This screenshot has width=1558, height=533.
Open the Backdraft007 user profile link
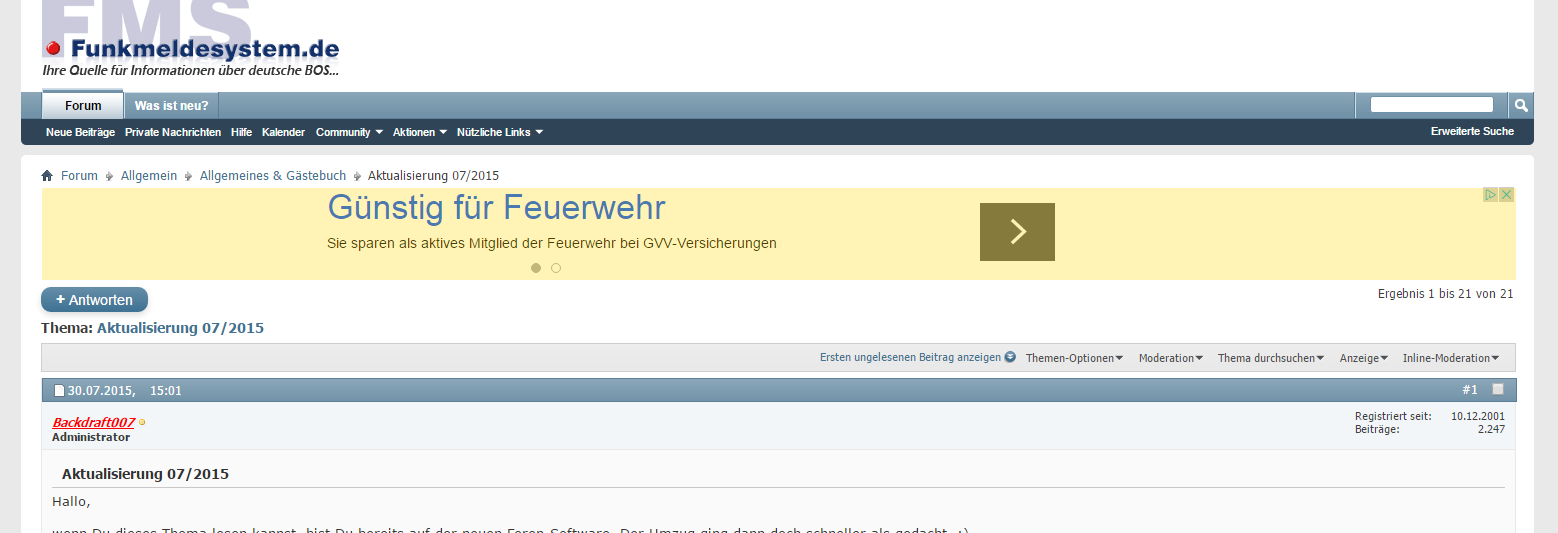(x=93, y=422)
